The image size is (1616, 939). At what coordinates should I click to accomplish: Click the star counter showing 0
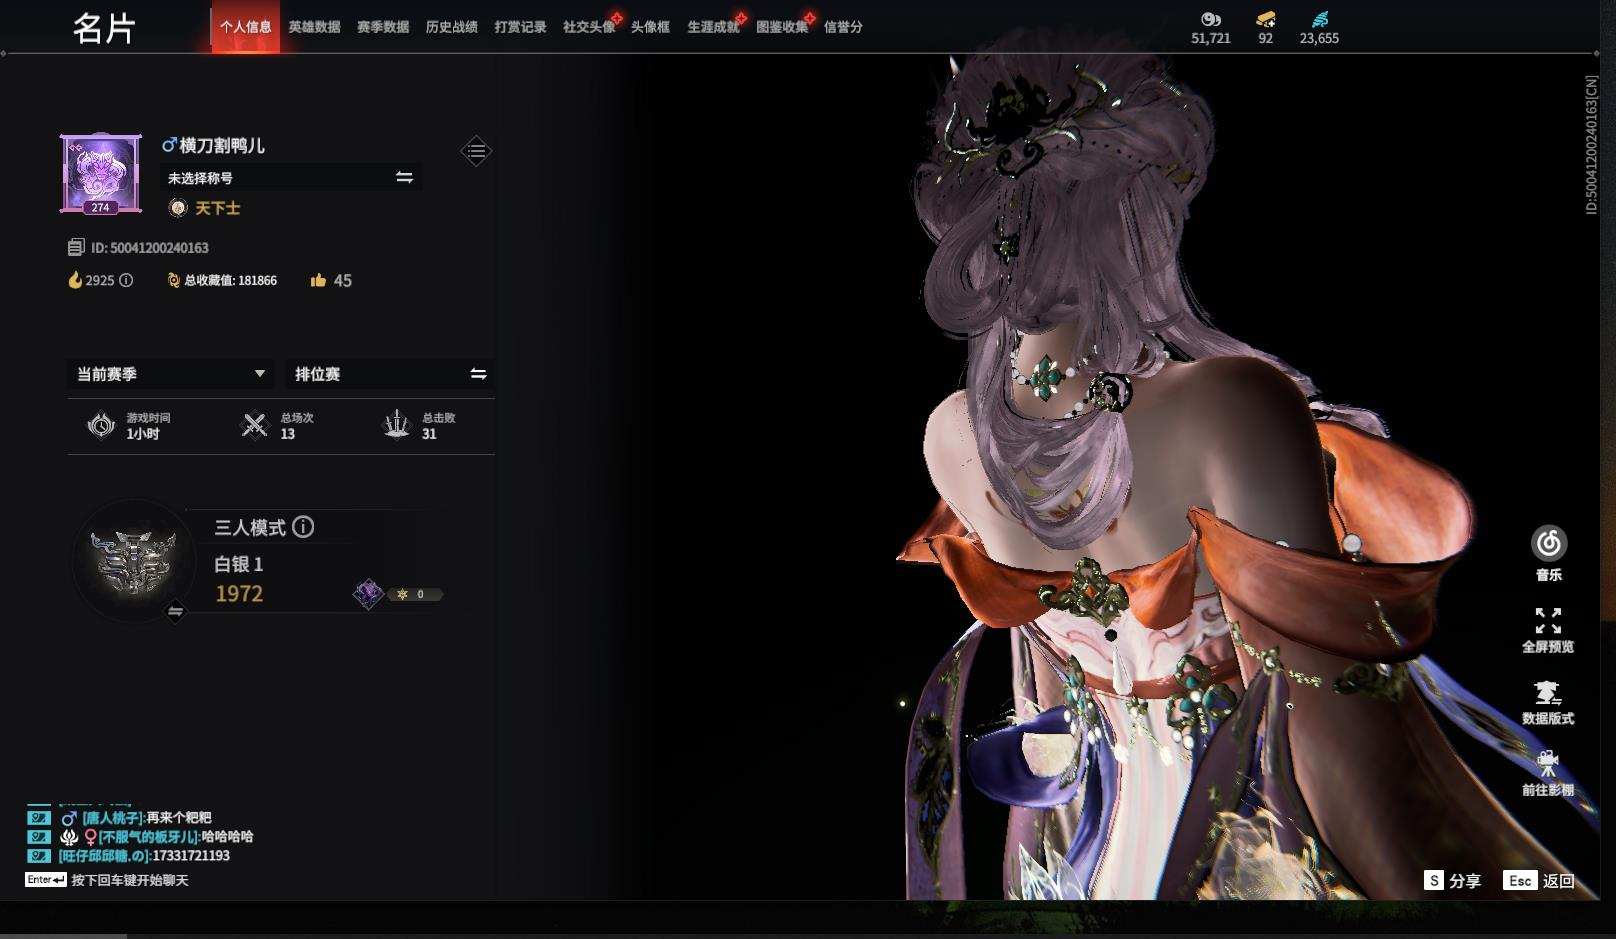point(414,594)
